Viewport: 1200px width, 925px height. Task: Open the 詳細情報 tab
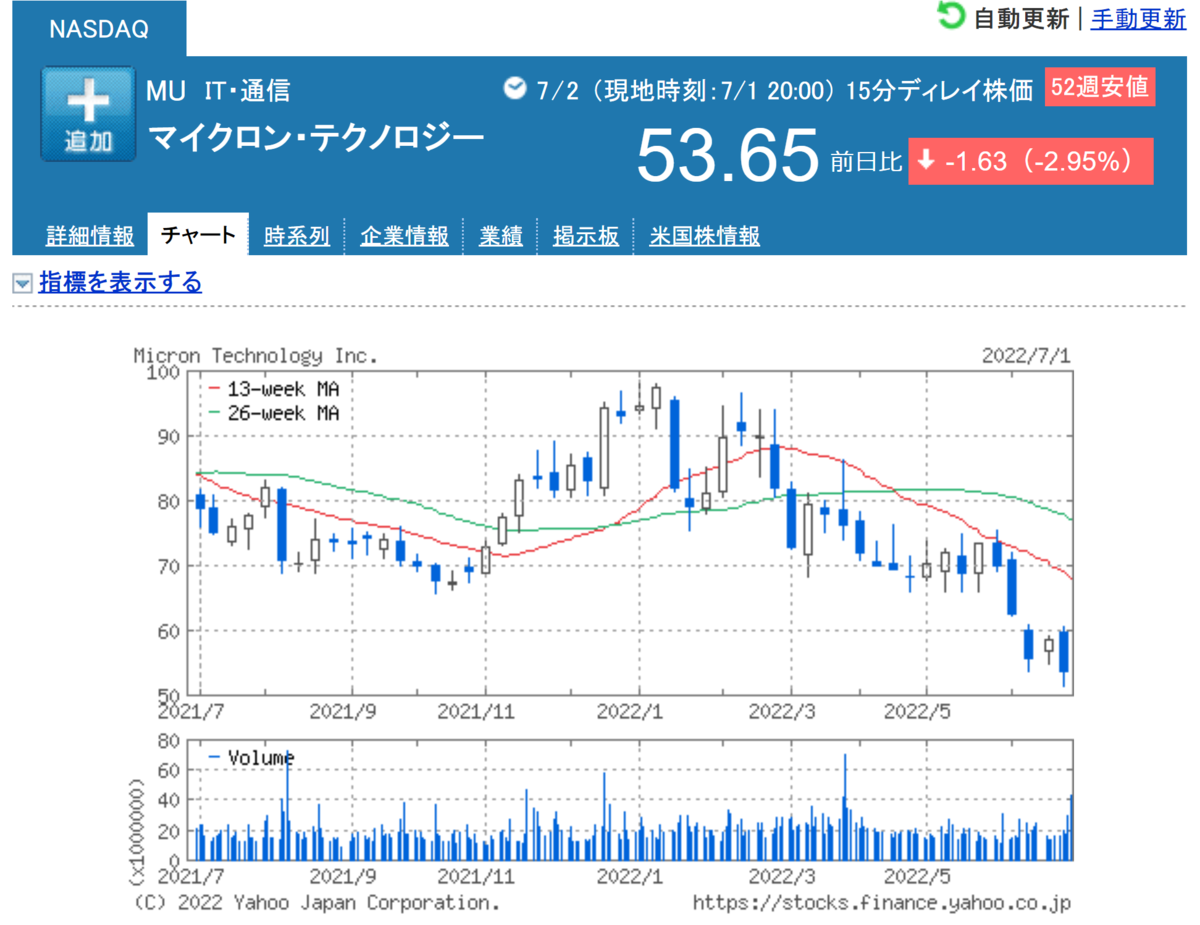(x=90, y=236)
